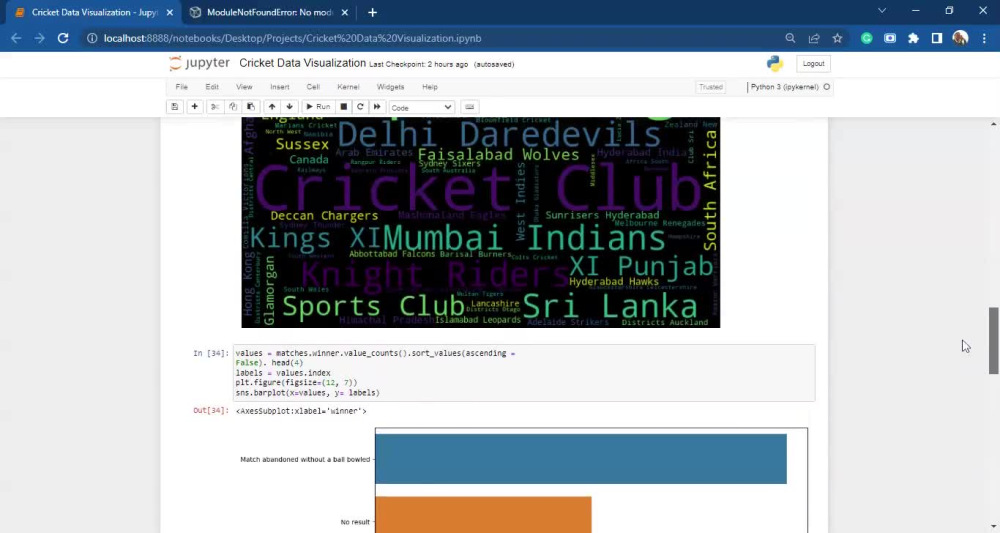Click Python 3 (ipykernel) kernel name

click(784, 87)
